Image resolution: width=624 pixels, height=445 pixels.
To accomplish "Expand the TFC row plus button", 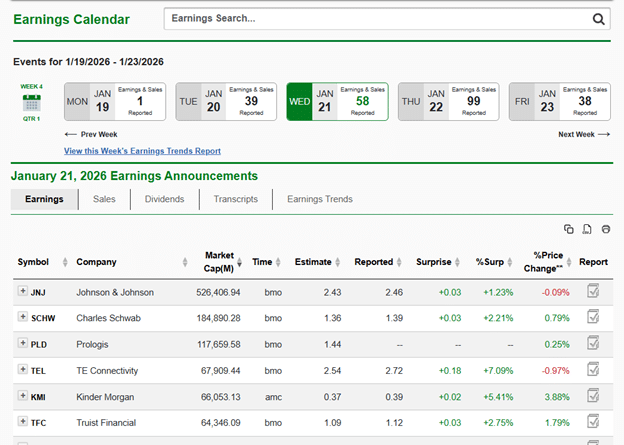I will point(23,421).
